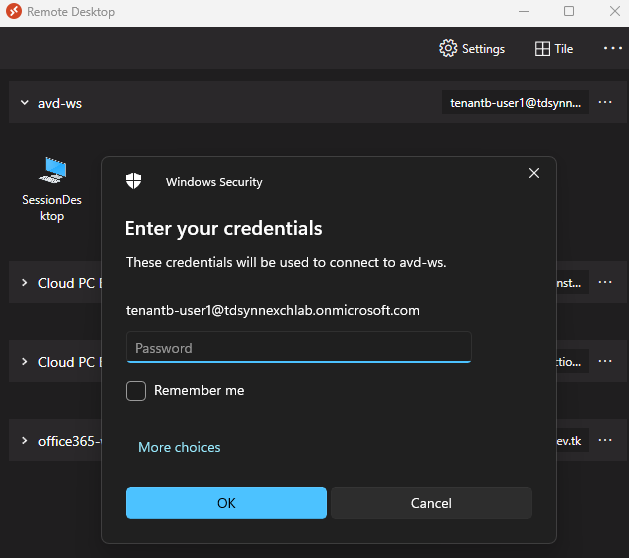Open the toolbar's three-dot overflow menu
629x558 pixels.
point(613,48)
